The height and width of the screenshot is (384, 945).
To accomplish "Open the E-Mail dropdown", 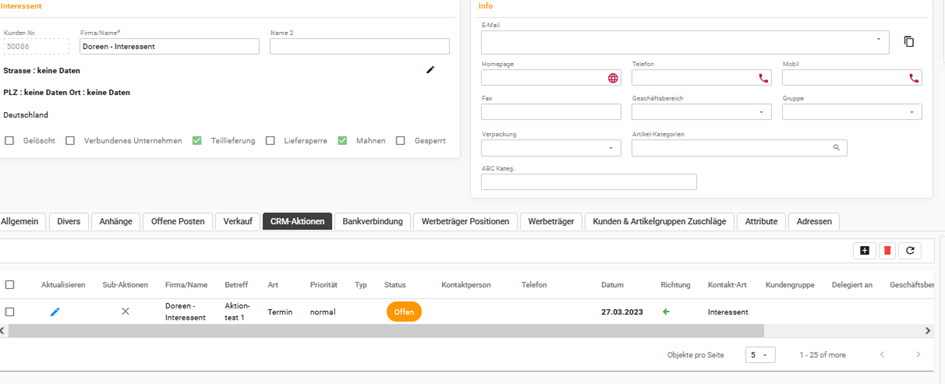I will (x=879, y=39).
